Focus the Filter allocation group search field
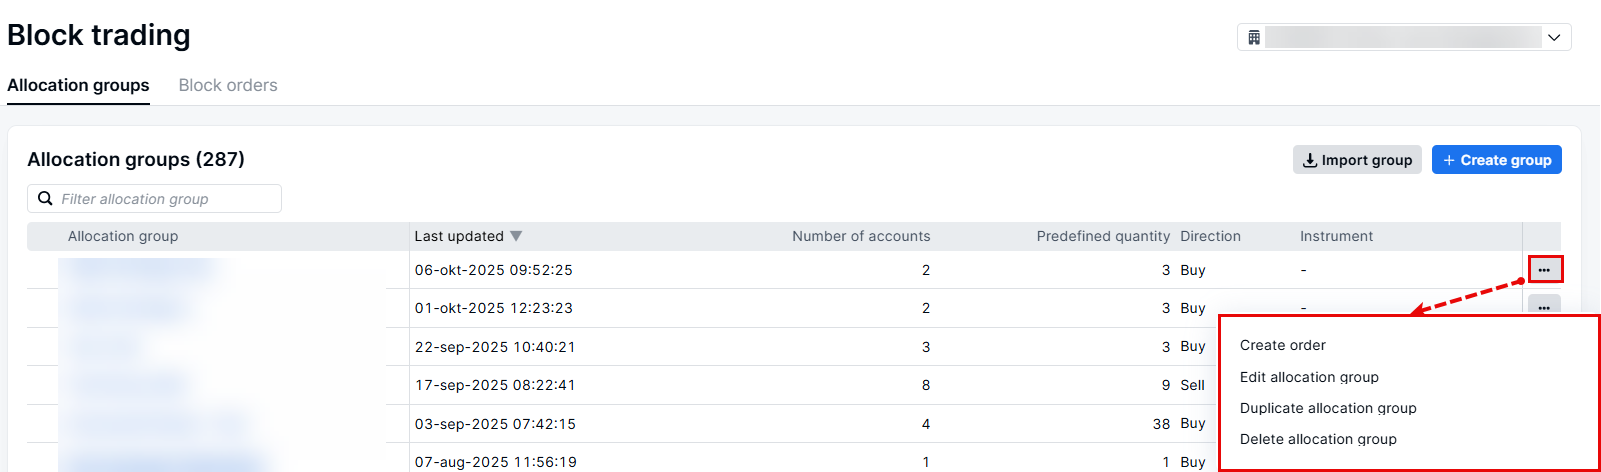The image size is (1601, 472). [165, 199]
